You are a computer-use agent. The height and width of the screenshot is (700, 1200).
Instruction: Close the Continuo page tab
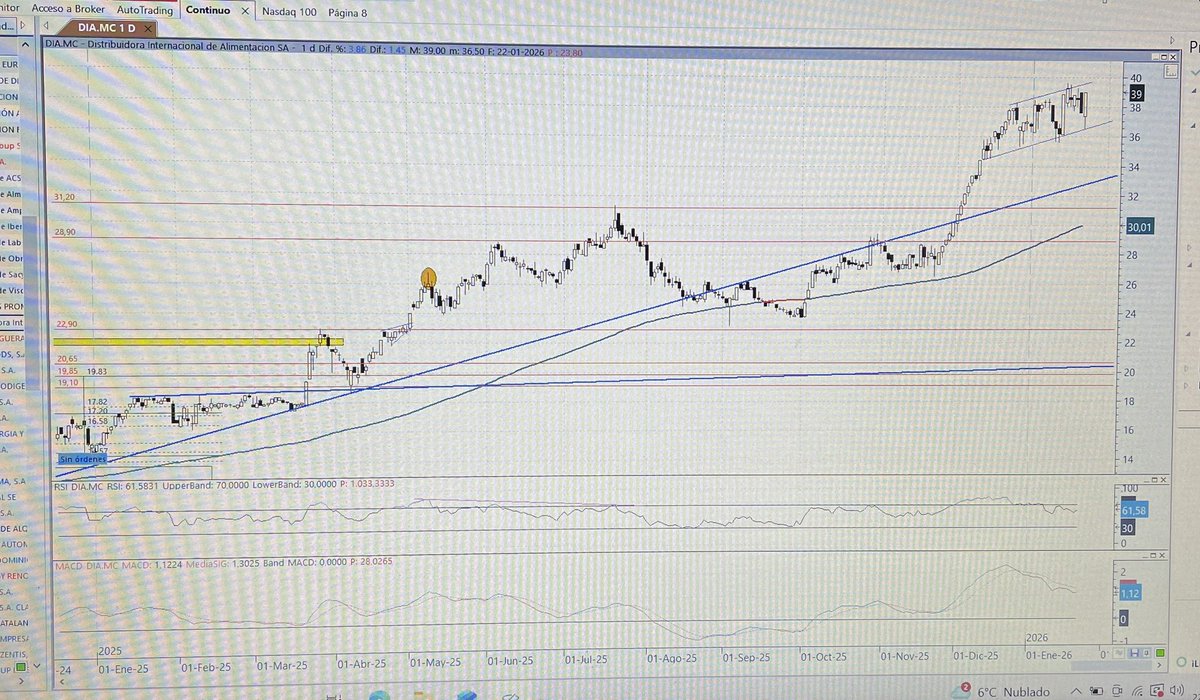click(246, 10)
